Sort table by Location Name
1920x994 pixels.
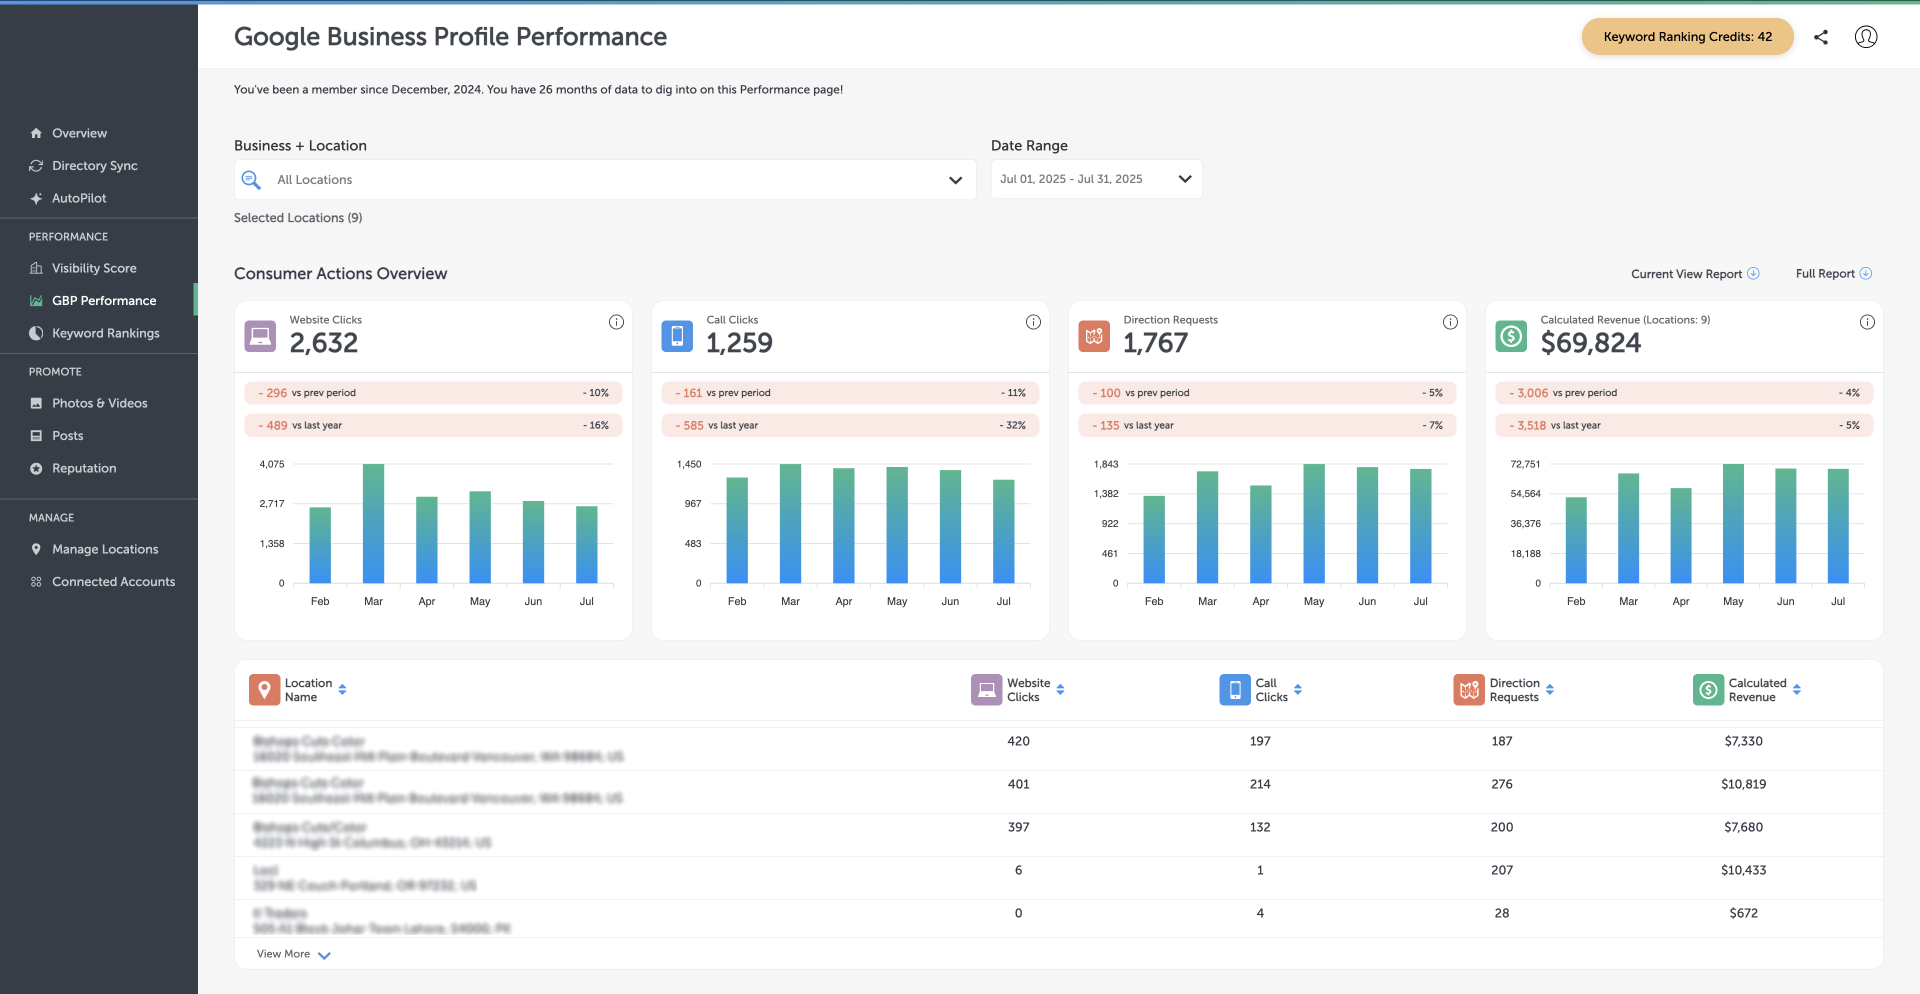(342, 690)
